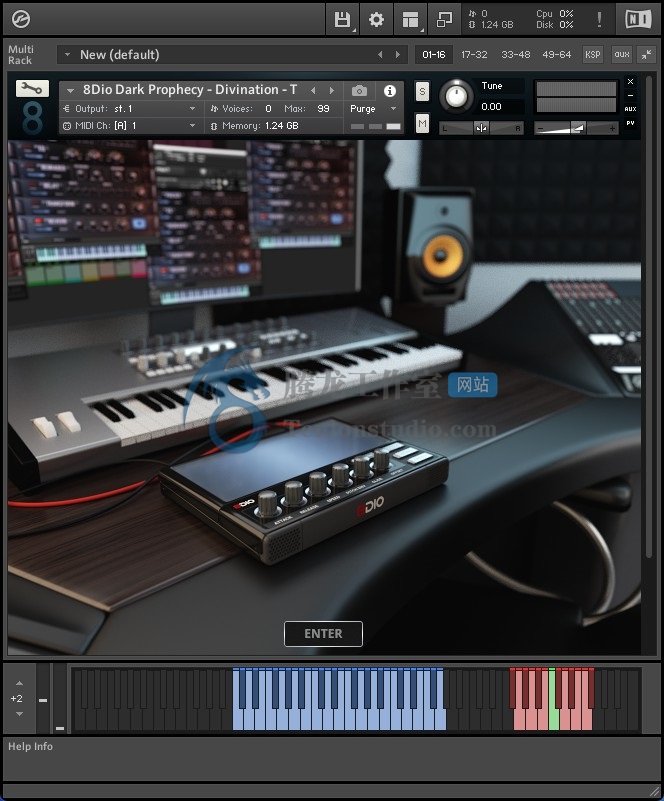Toggle the KSP multi script editor
The height and width of the screenshot is (801, 664).
592,55
